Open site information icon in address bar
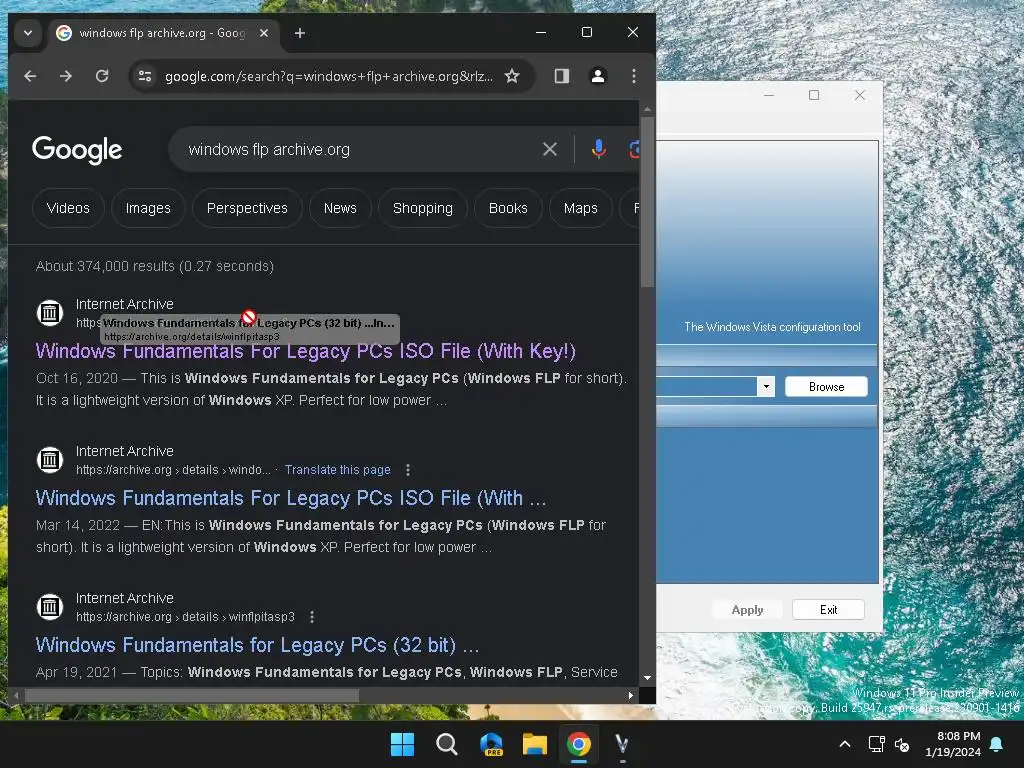The width and height of the screenshot is (1024, 768). 145,76
